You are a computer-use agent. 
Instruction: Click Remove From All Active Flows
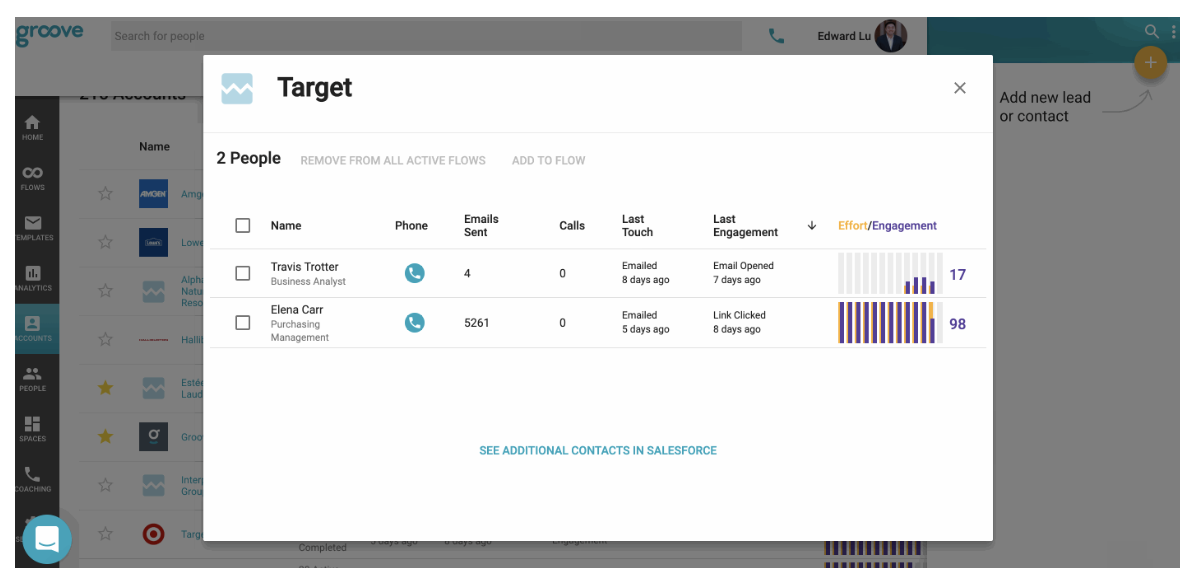[393, 160]
